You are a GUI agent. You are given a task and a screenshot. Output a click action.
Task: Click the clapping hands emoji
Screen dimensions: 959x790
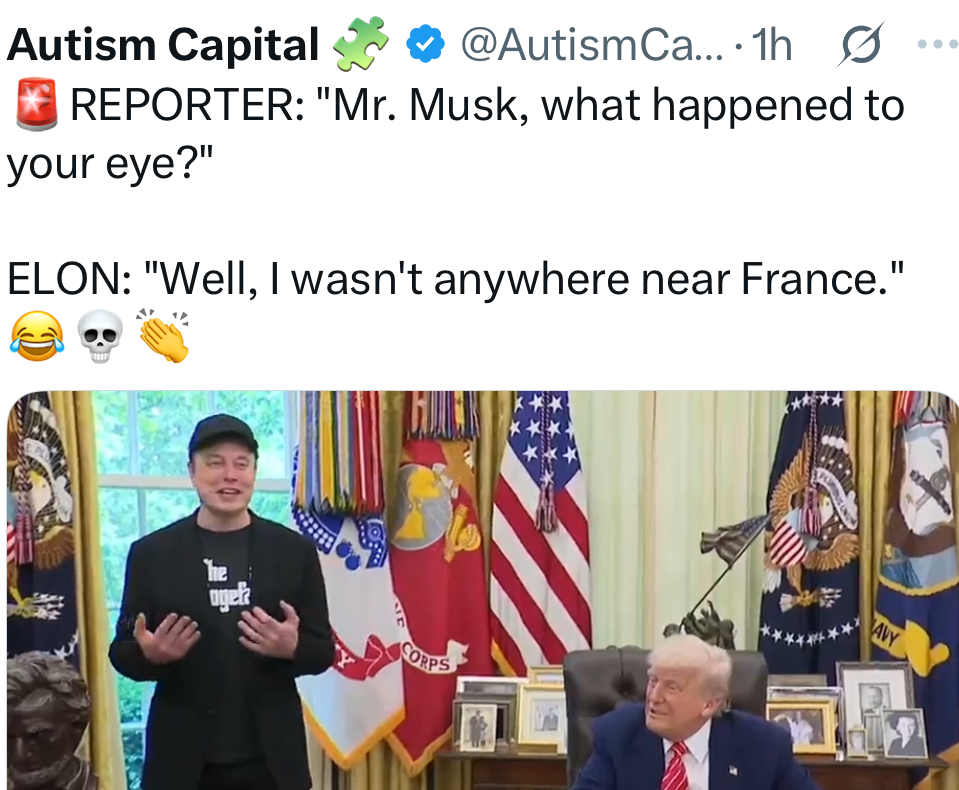(163, 336)
